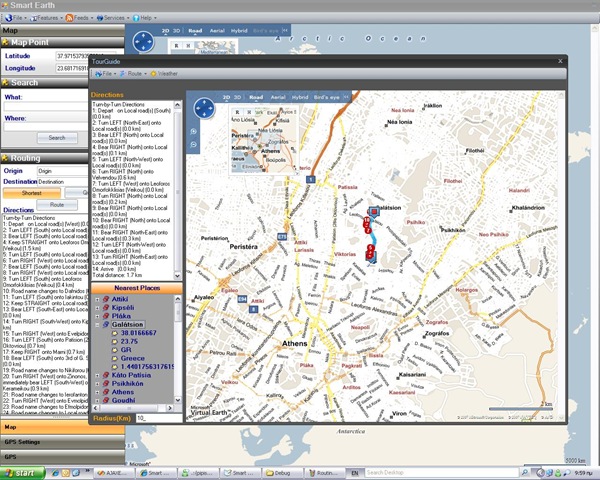Click in the What search field
The width and height of the screenshot is (600, 480).
tap(46, 107)
